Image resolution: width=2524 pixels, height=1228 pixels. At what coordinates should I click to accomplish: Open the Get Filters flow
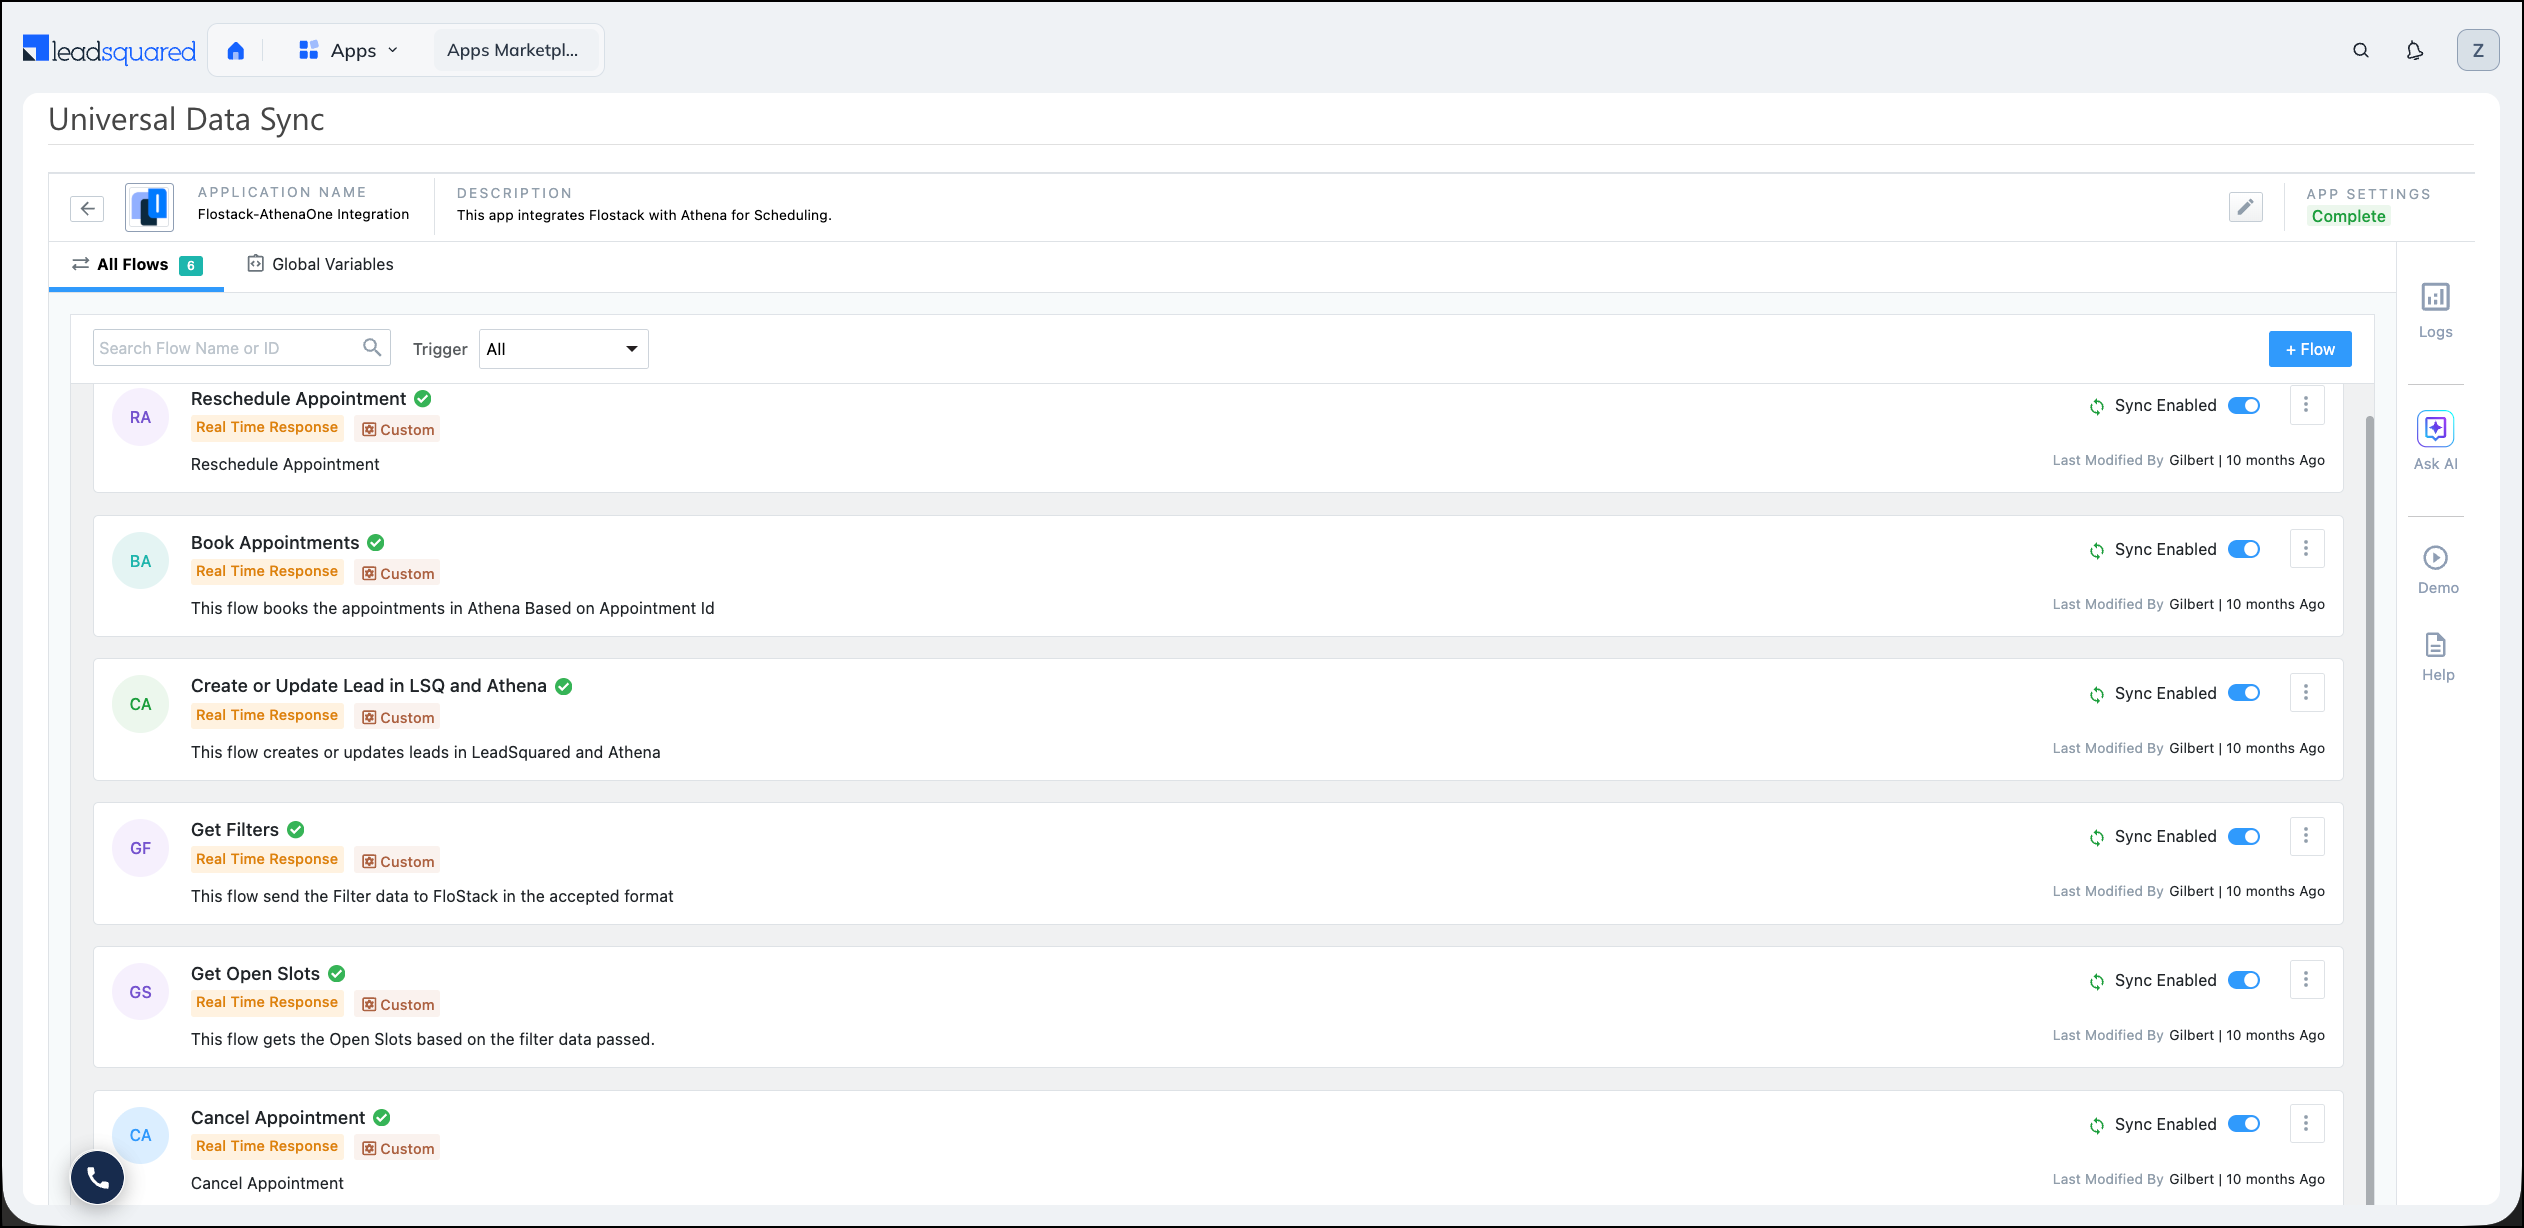234,830
